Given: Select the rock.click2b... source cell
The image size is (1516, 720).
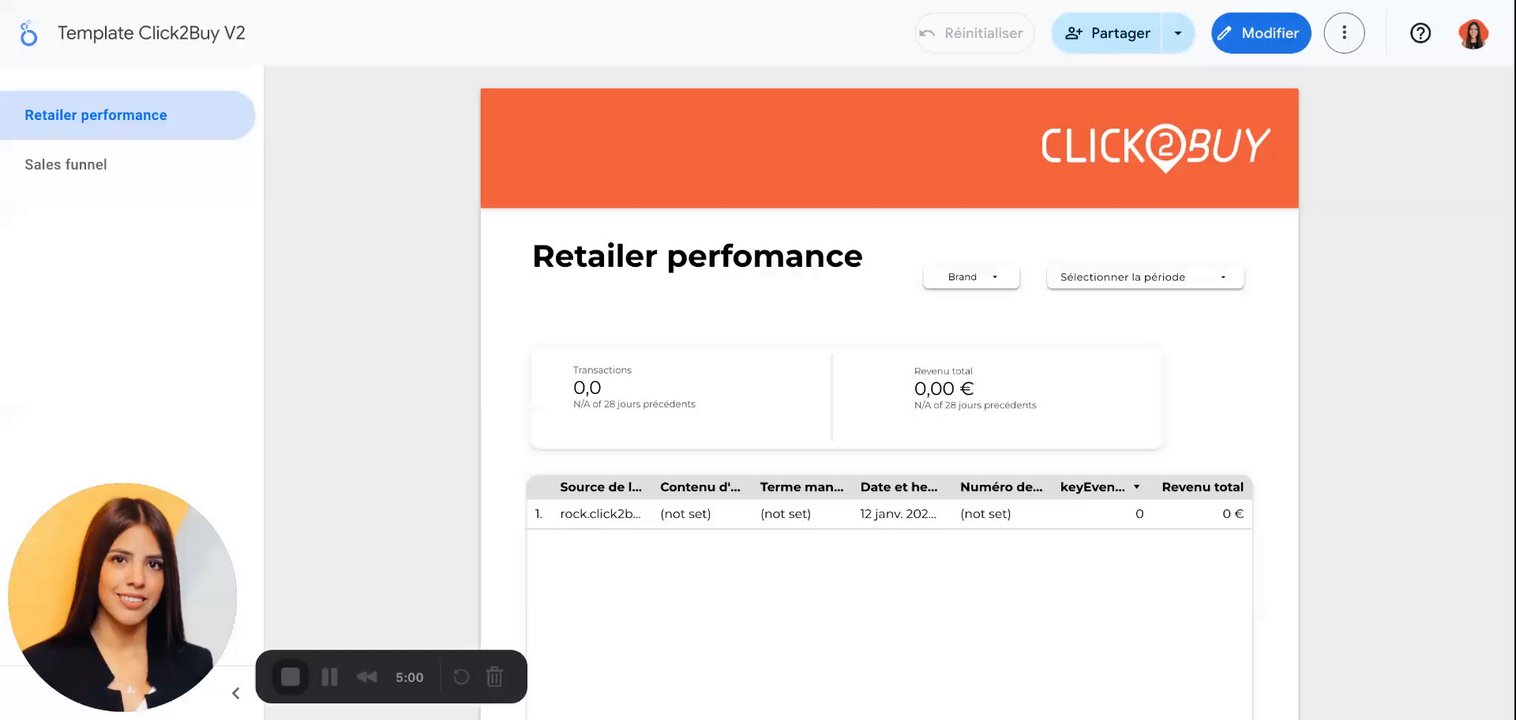Looking at the screenshot, I should point(601,514).
